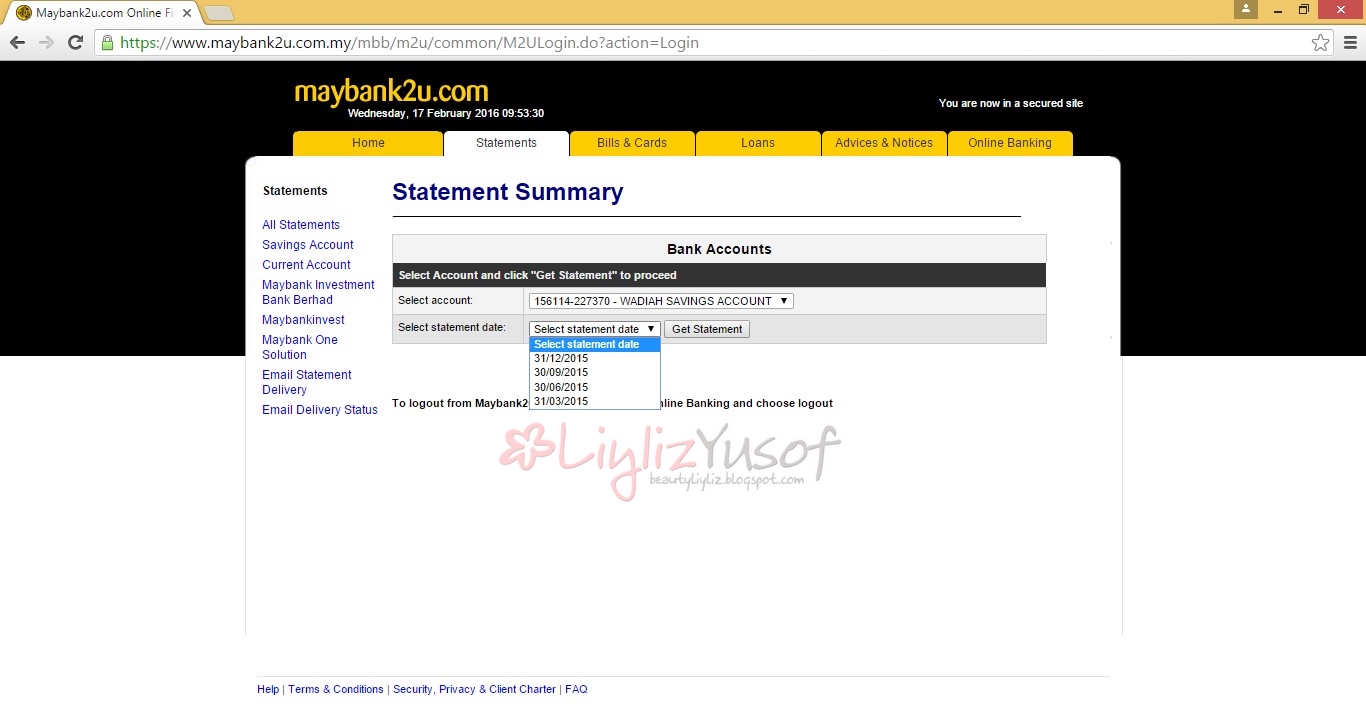The image size is (1366, 728).
Task: Click the maybank2u.com logo
Action: coord(391,91)
